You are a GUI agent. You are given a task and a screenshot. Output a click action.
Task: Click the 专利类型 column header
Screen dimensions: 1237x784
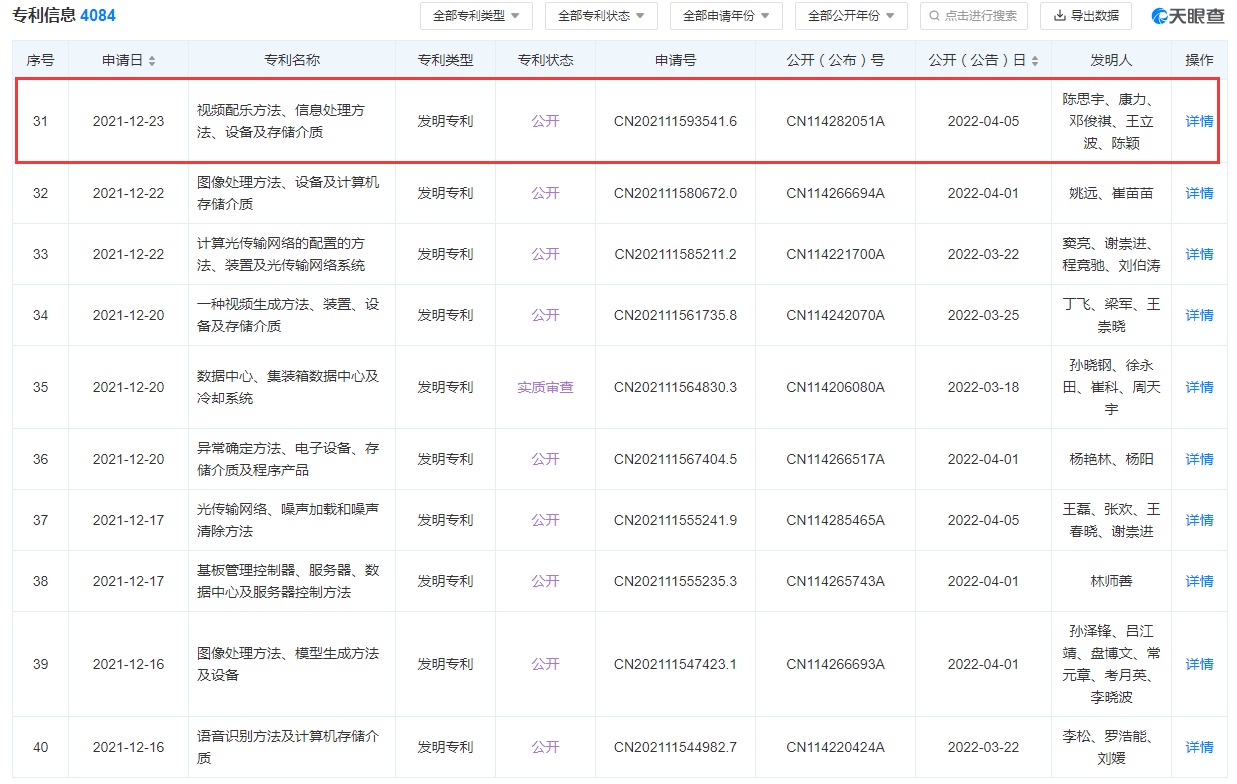click(x=445, y=60)
